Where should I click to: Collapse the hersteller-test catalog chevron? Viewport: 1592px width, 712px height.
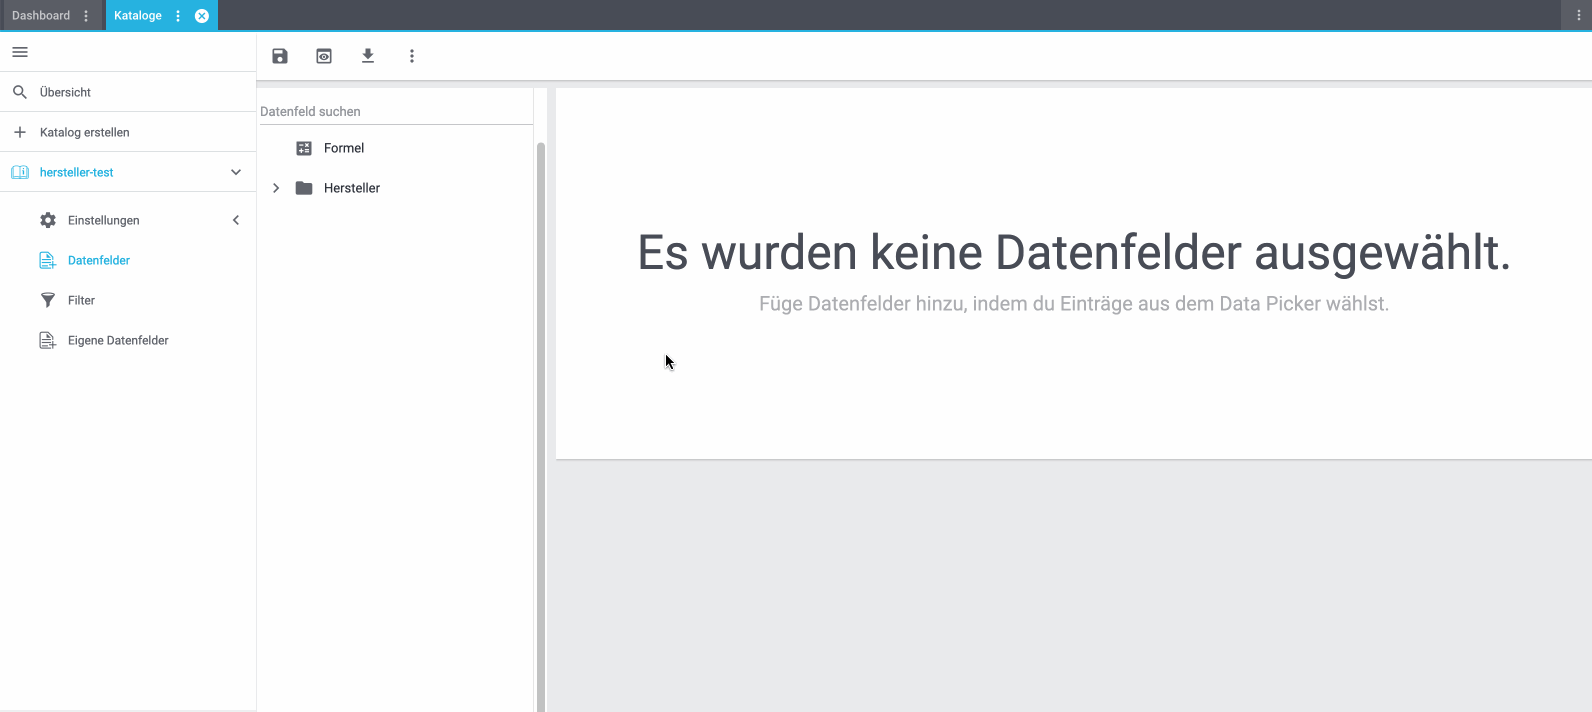pos(236,172)
